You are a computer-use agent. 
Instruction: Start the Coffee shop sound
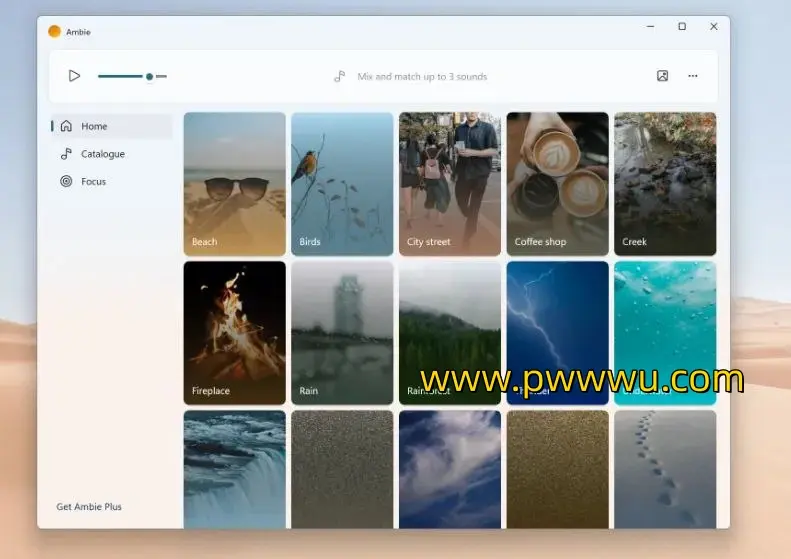pos(557,183)
